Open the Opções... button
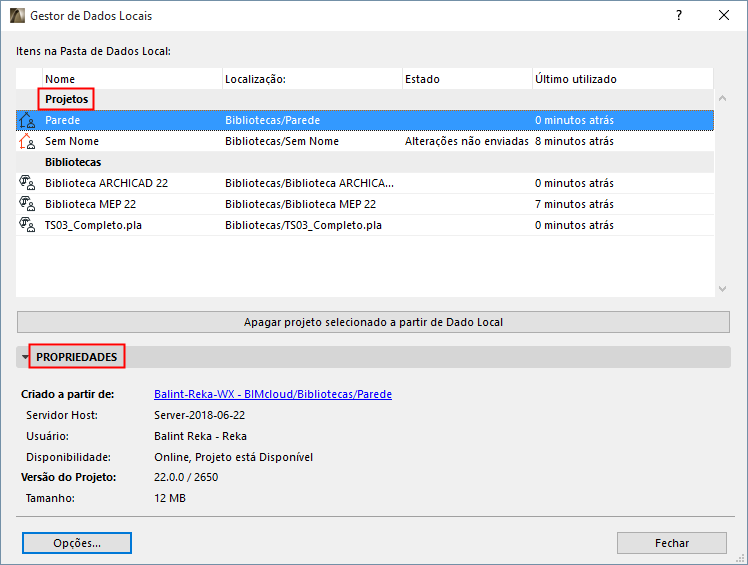The image size is (748, 565). pyautogui.click(x=77, y=543)
